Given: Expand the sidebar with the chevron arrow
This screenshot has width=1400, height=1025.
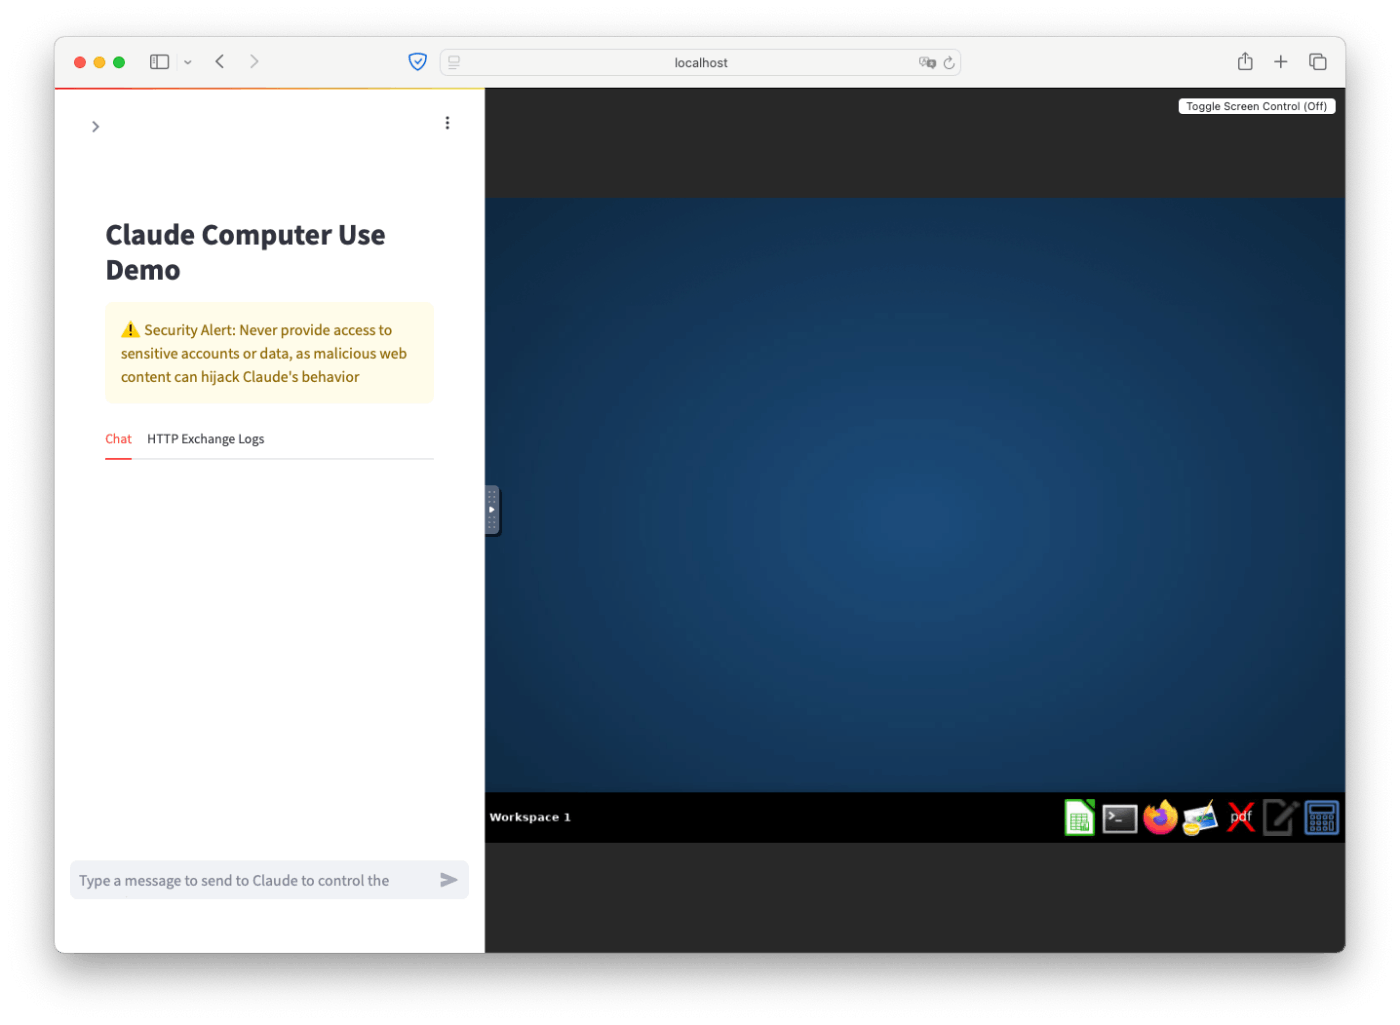Looking at the screenshot, I should pos(95,127).
